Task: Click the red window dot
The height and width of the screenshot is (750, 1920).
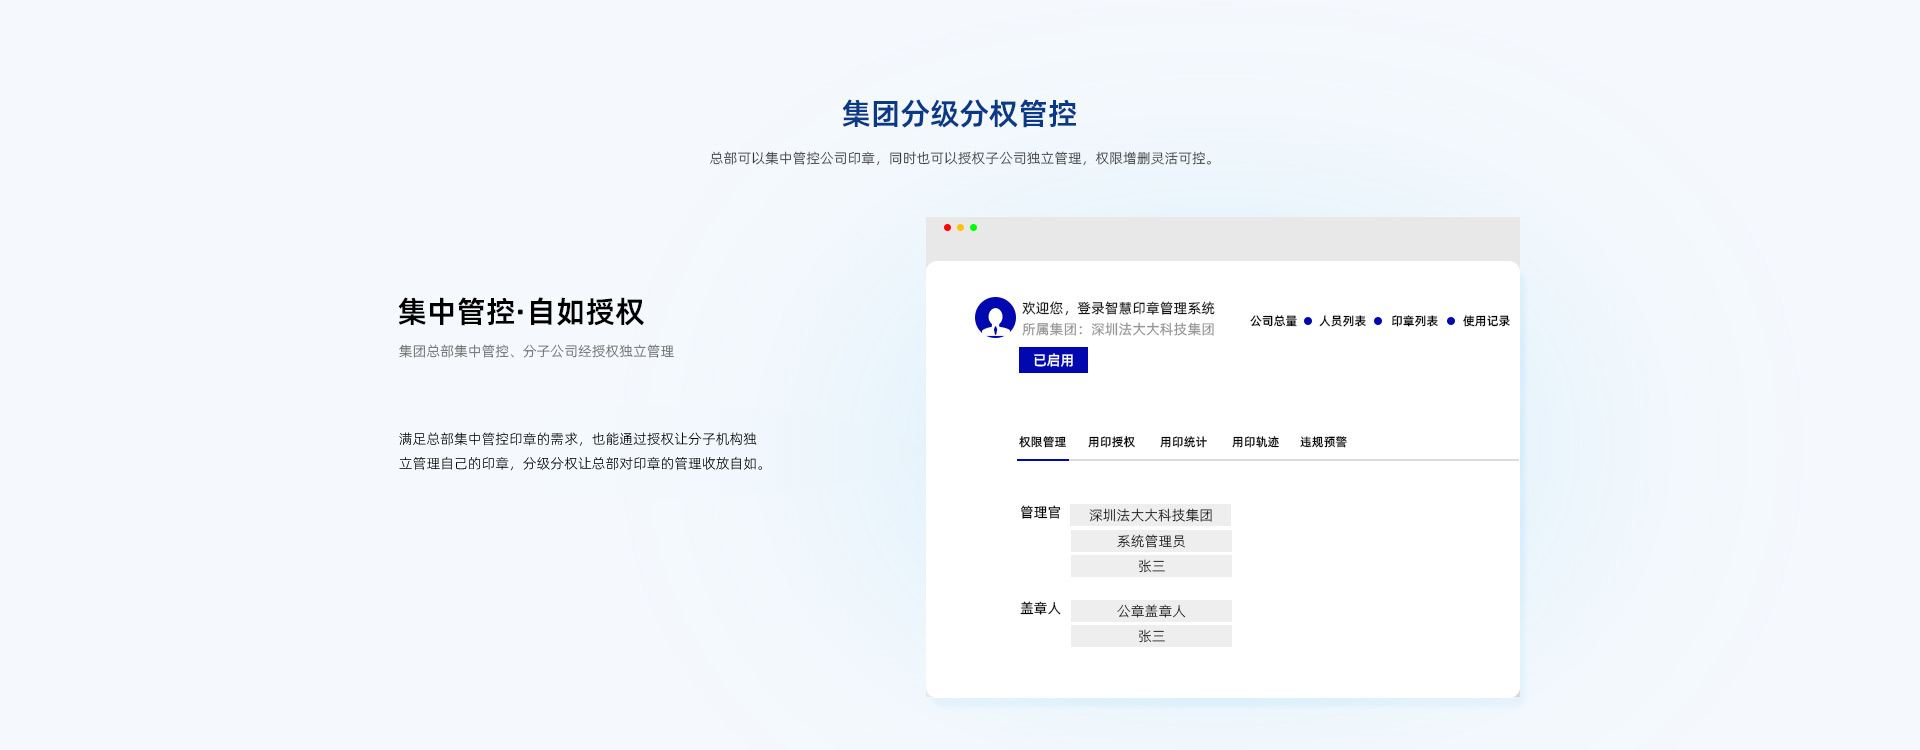Action: coord(947,228)
